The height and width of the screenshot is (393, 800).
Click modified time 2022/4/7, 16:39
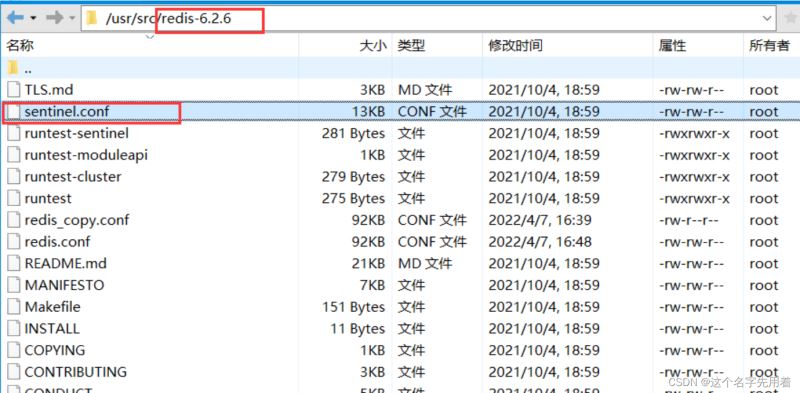(540, 220)
